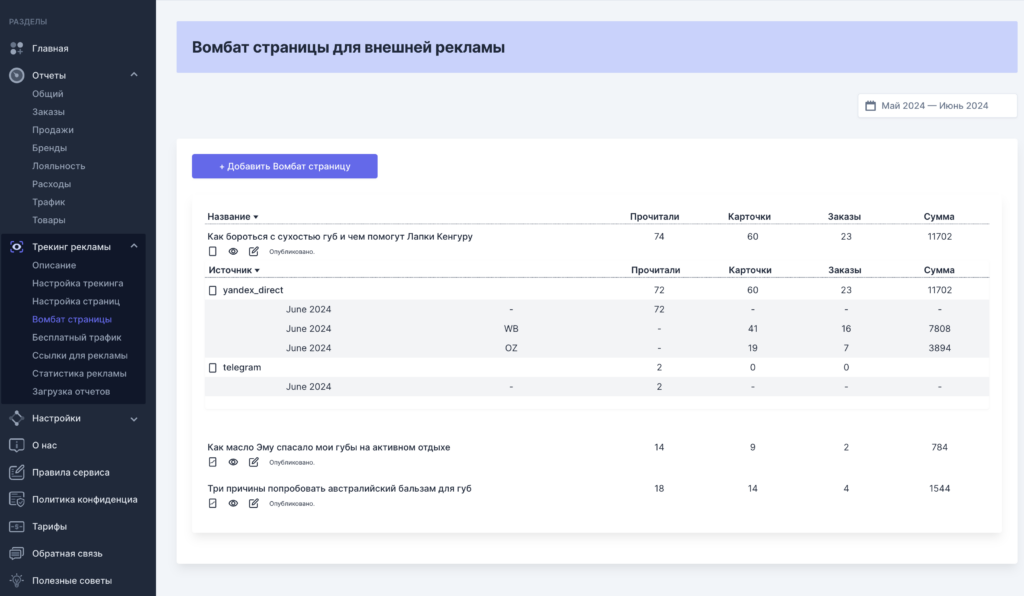This screenshot has width=1024, height=596.
Task: Click the Главная dashboard icon in sidebar
Action: click(17, 48)
